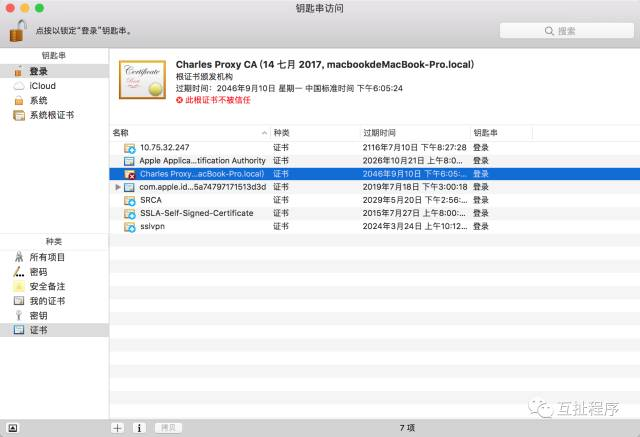Show 密钥 category
Viewport: 640px width, 437px height.
click(54, 315)
